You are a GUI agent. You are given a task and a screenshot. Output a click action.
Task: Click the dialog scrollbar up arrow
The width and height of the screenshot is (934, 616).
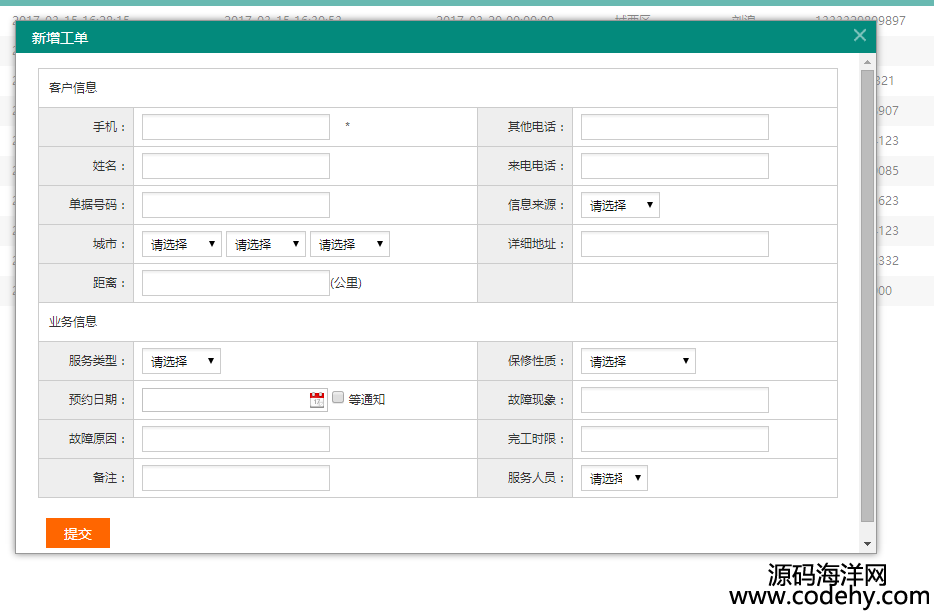click(x=867, y=62)
